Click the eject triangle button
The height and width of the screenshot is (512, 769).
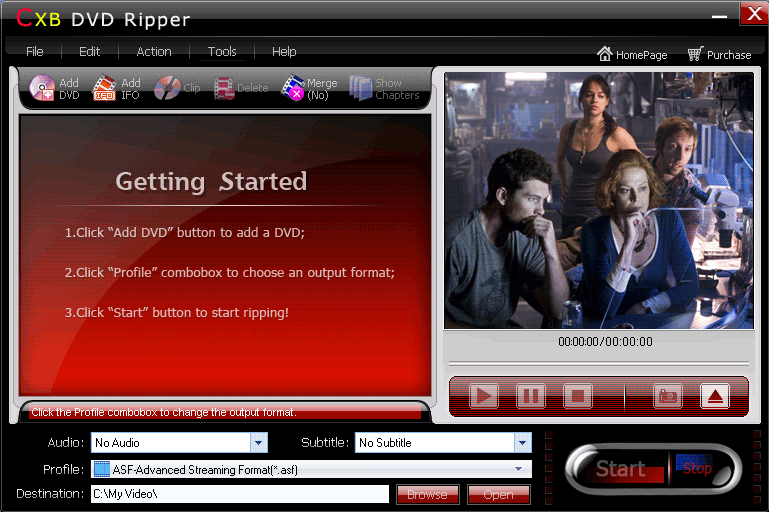point(715,396)
